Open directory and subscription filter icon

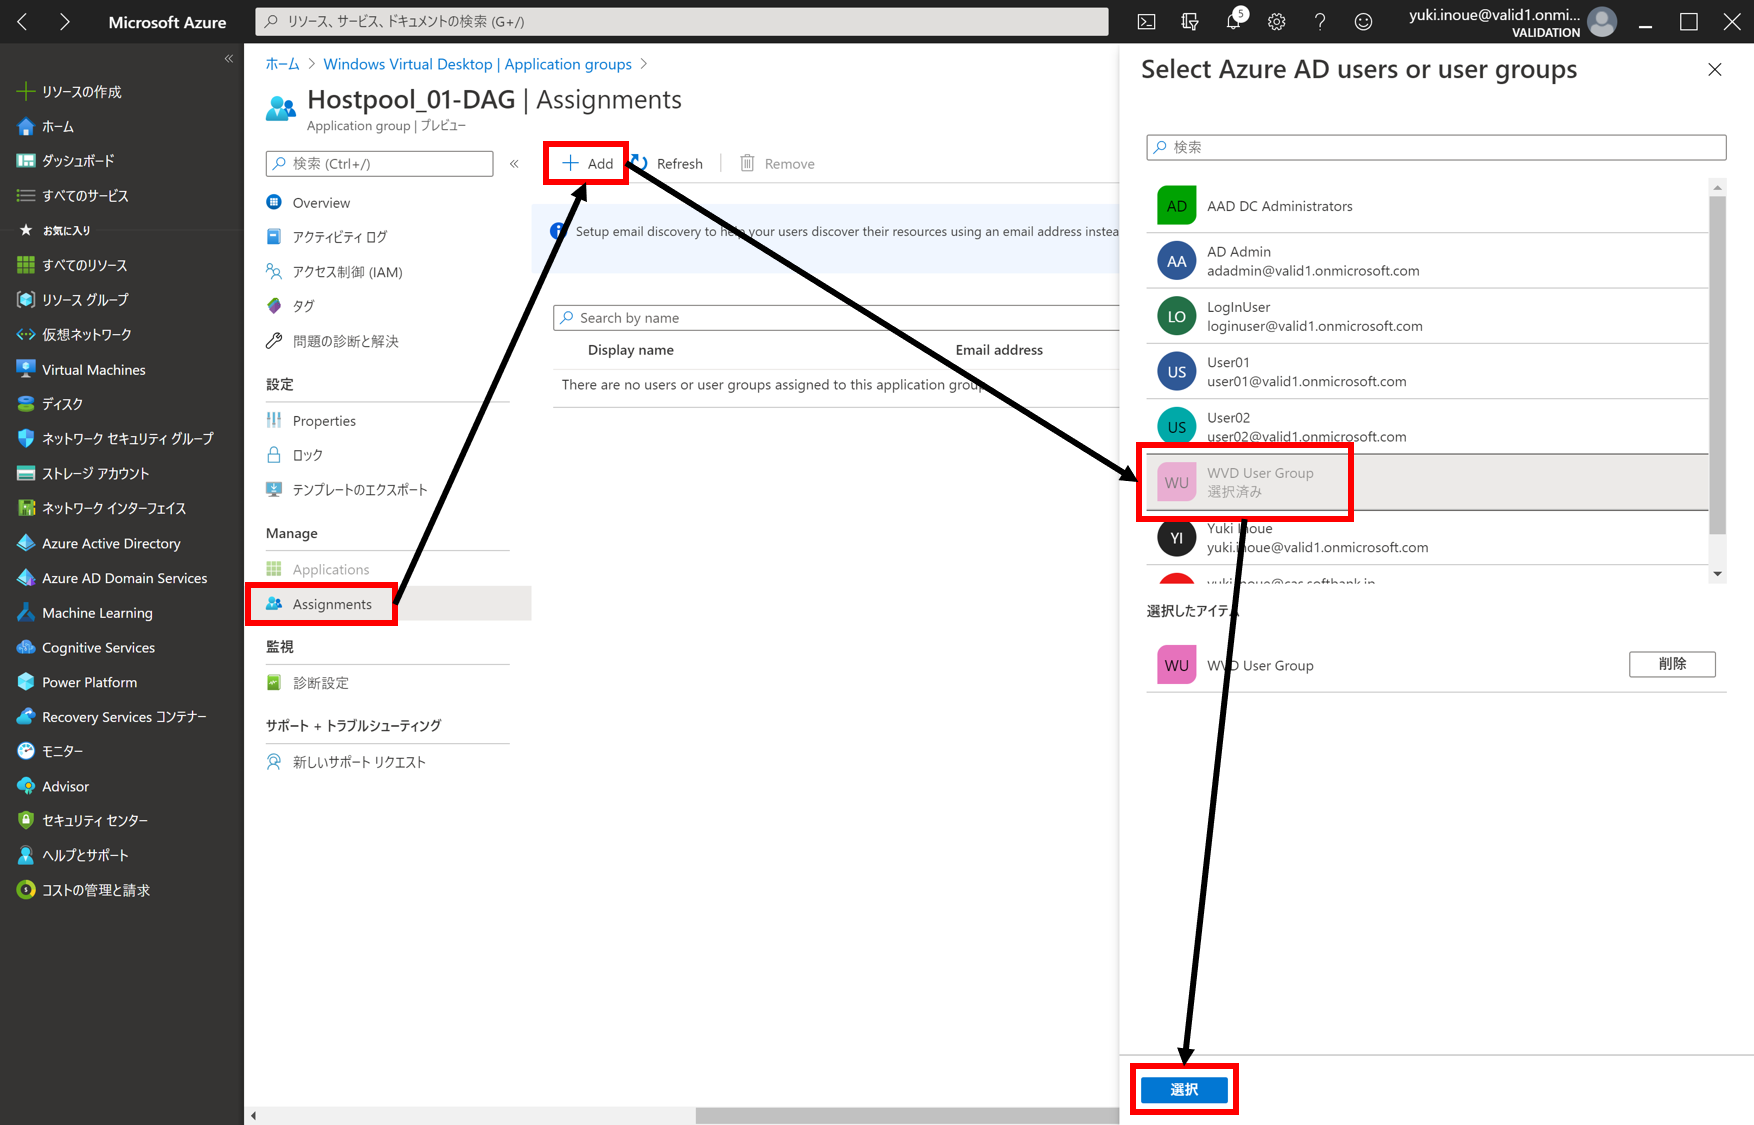(x=1190, y=22)
